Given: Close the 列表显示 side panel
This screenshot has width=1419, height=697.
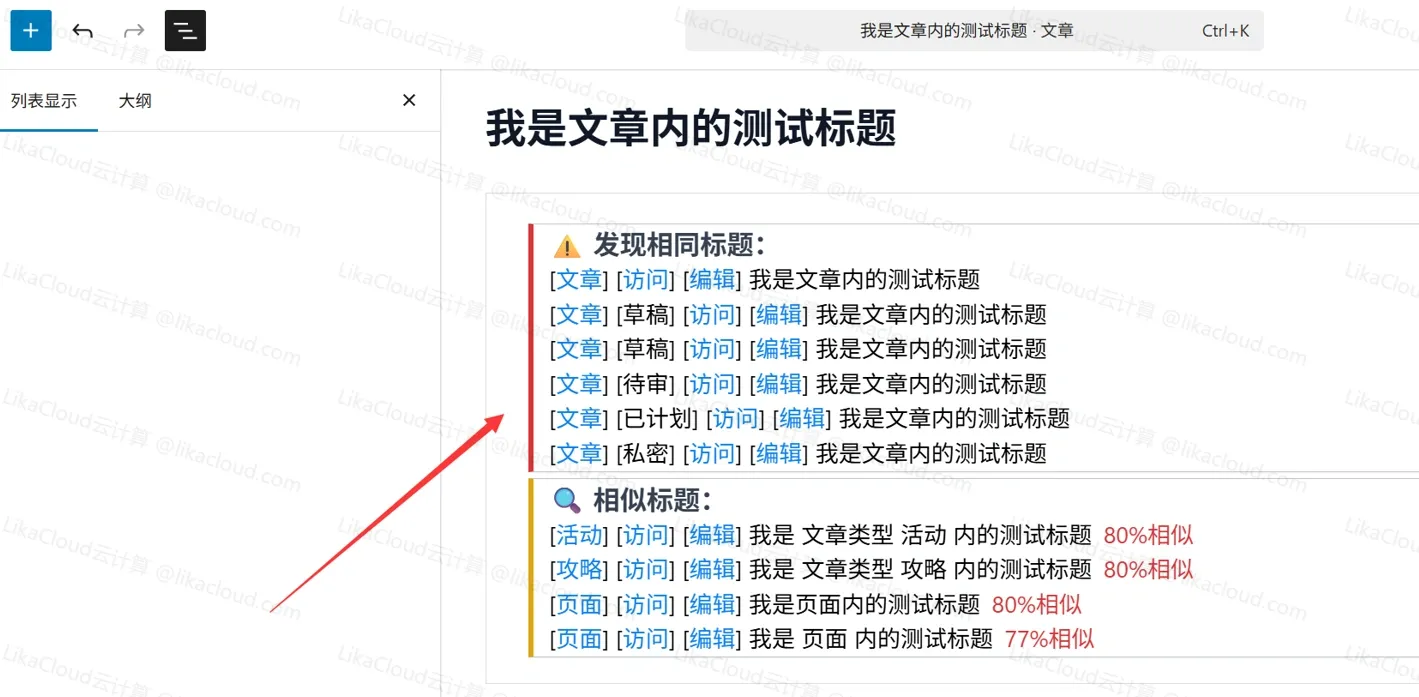Looking at the screenshot, I should click(x=408, y=100).
